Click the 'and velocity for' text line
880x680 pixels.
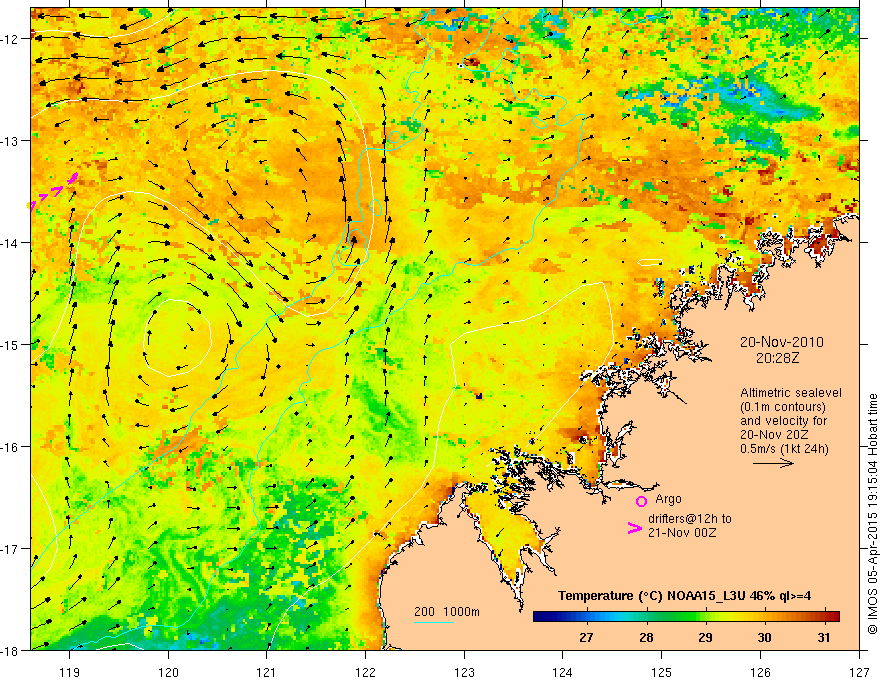point(783,421)
